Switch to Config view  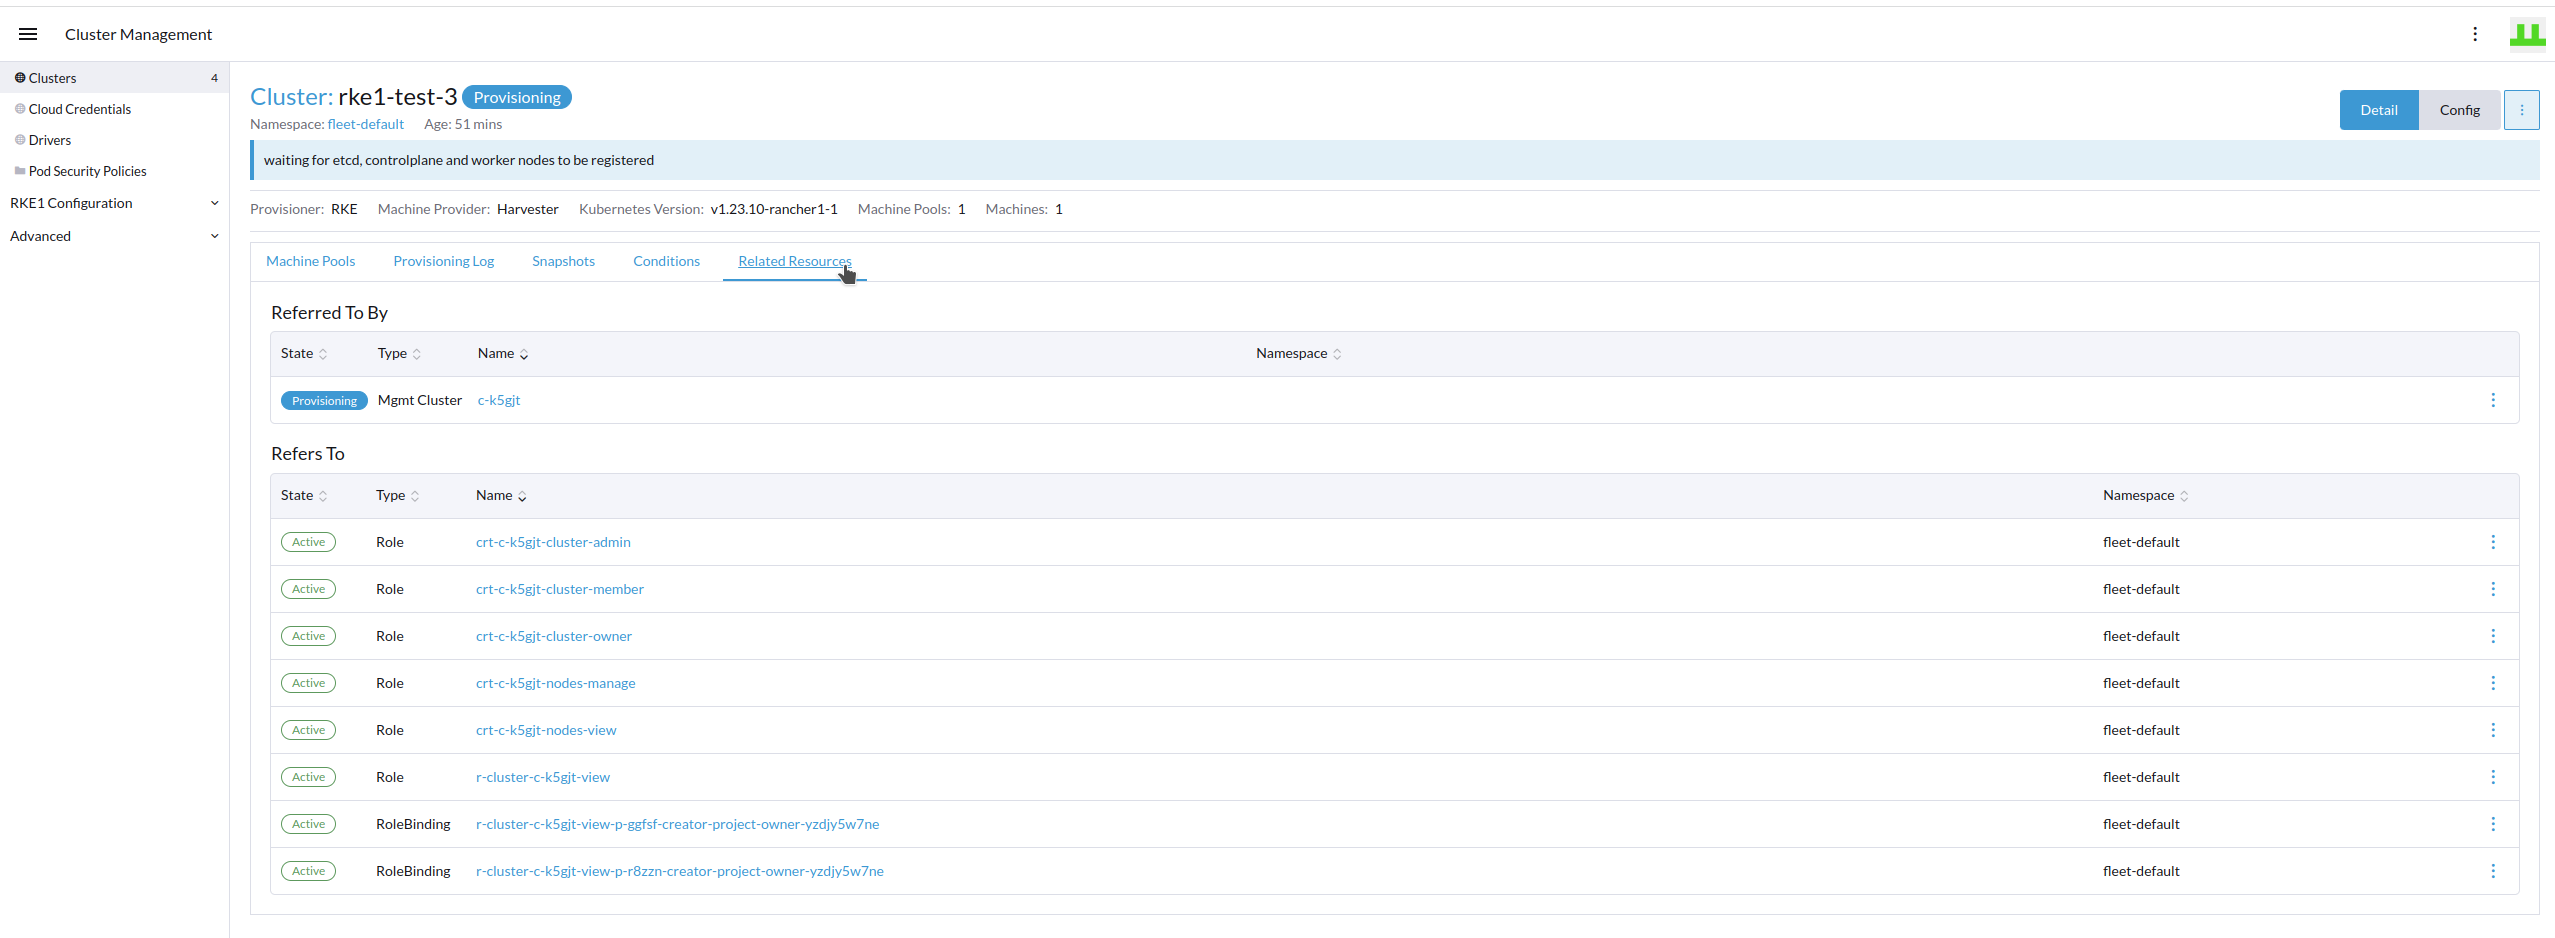[2459, 110]
